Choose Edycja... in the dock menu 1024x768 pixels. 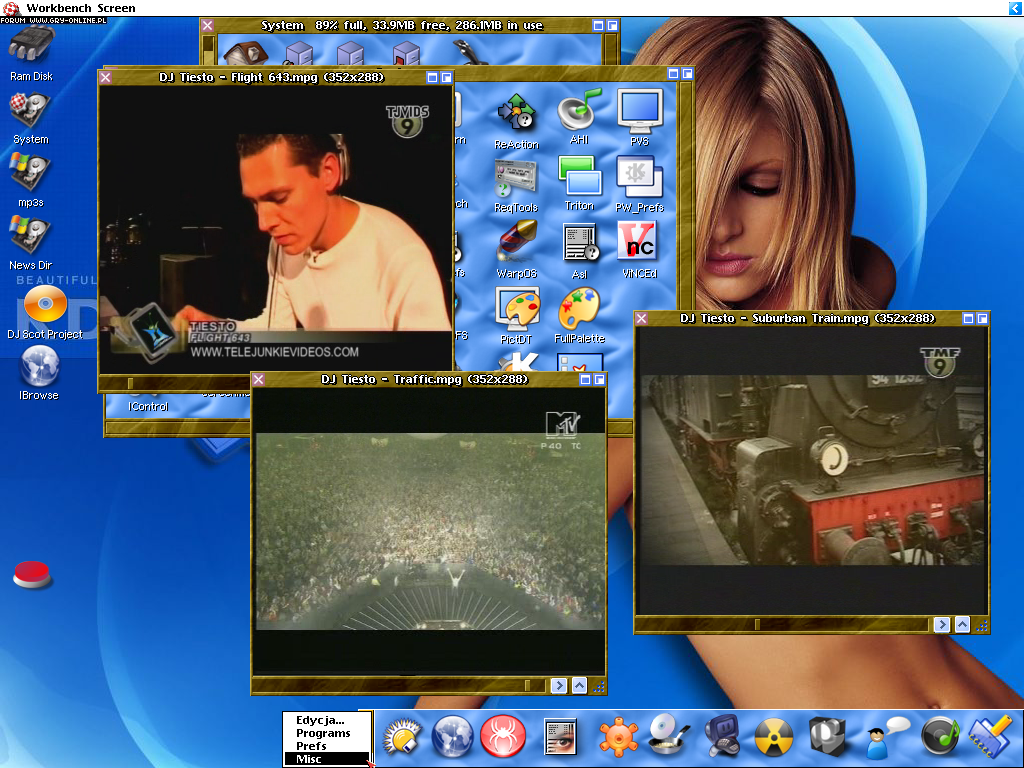[x=320, y=720]
